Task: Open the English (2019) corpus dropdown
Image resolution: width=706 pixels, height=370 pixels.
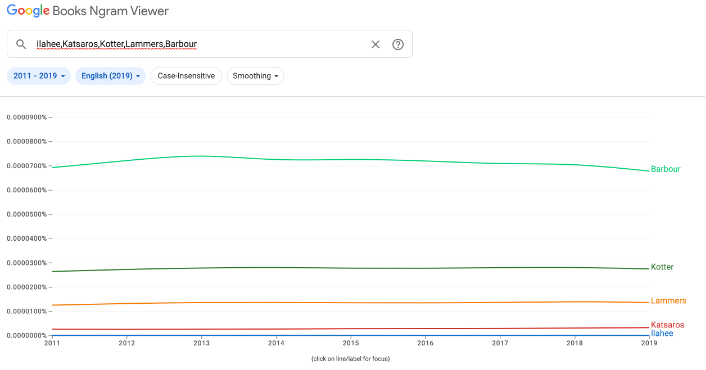Action: 110,76
